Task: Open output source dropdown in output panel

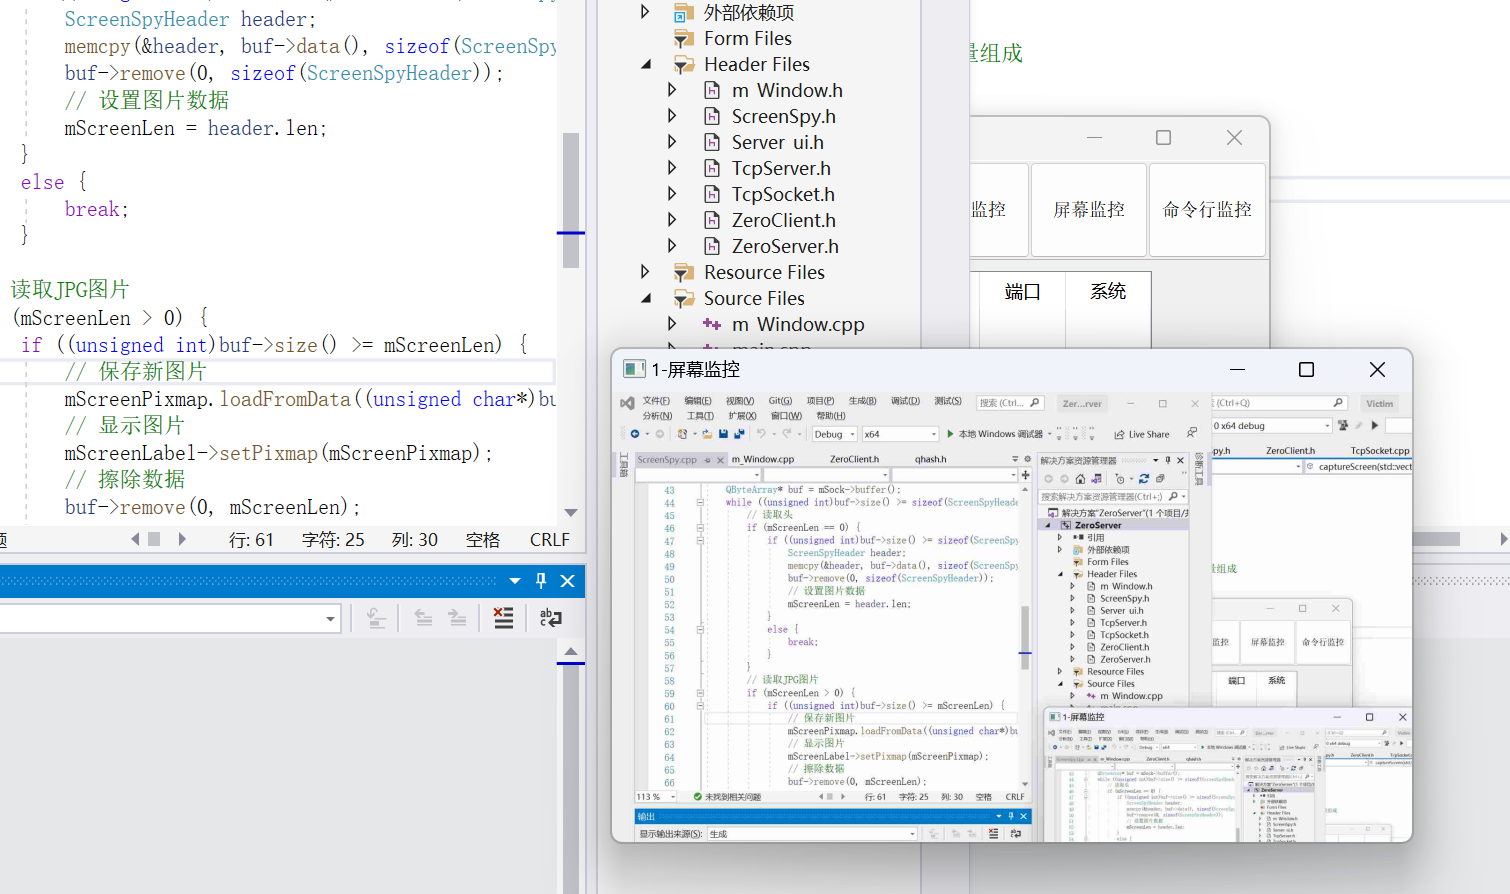Action: point(330,619)
